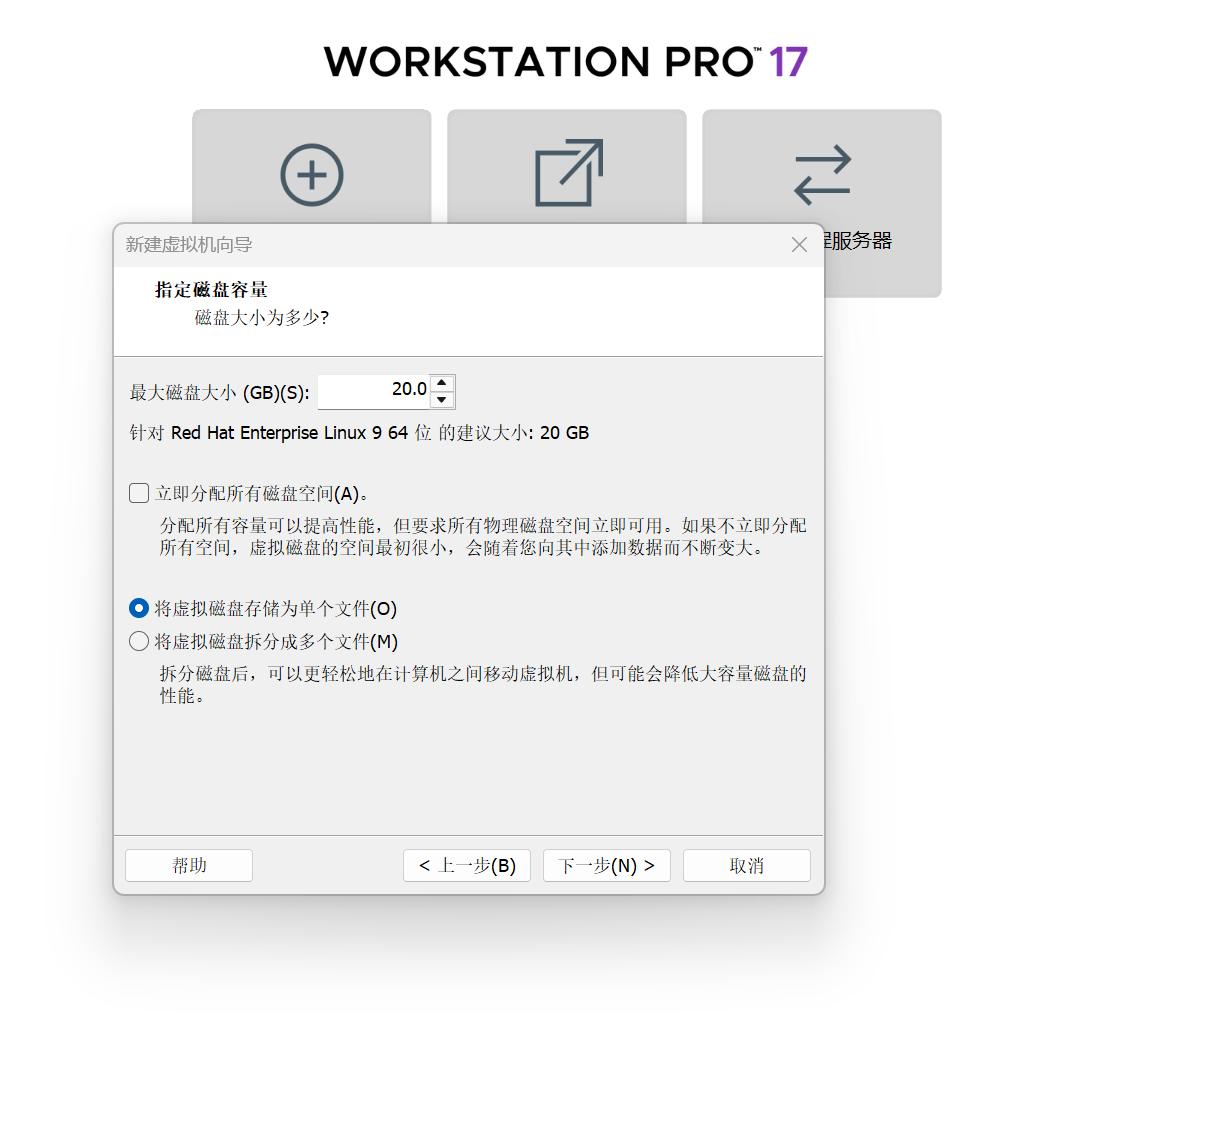1224x1135 pixels.
Task: Click the Workstation Pro 17 logo
Action: (565, 61)
